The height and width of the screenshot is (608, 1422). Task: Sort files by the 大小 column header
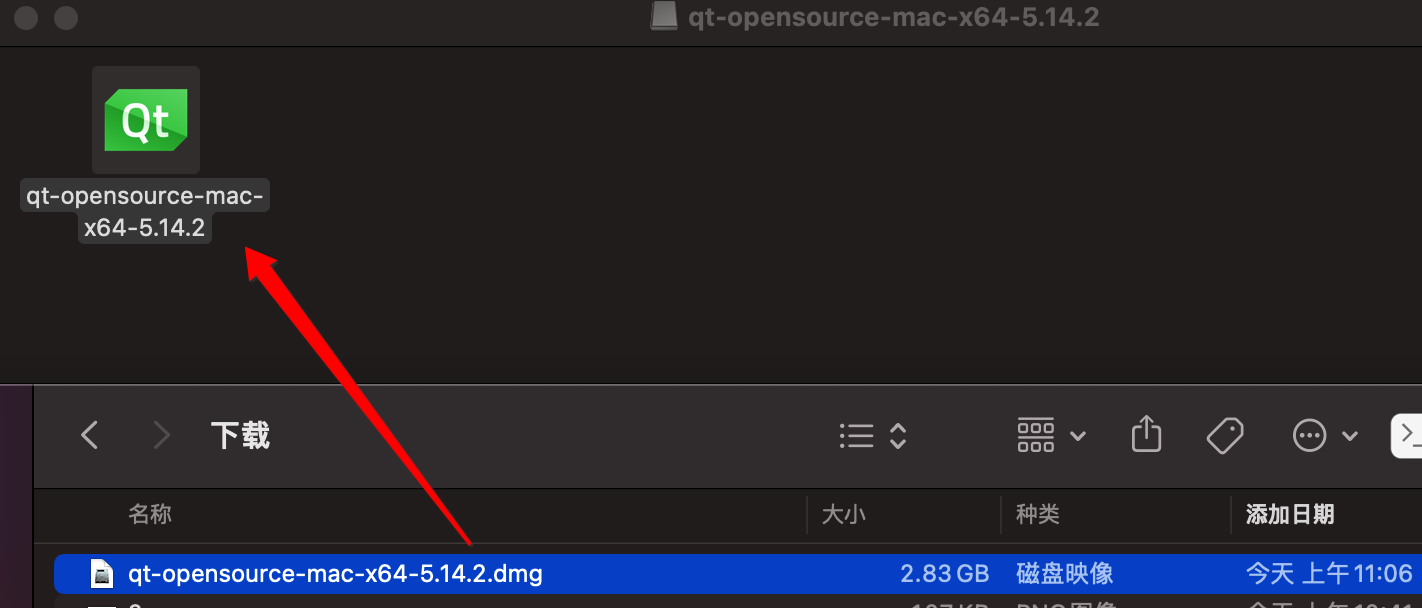coord(845,513)
